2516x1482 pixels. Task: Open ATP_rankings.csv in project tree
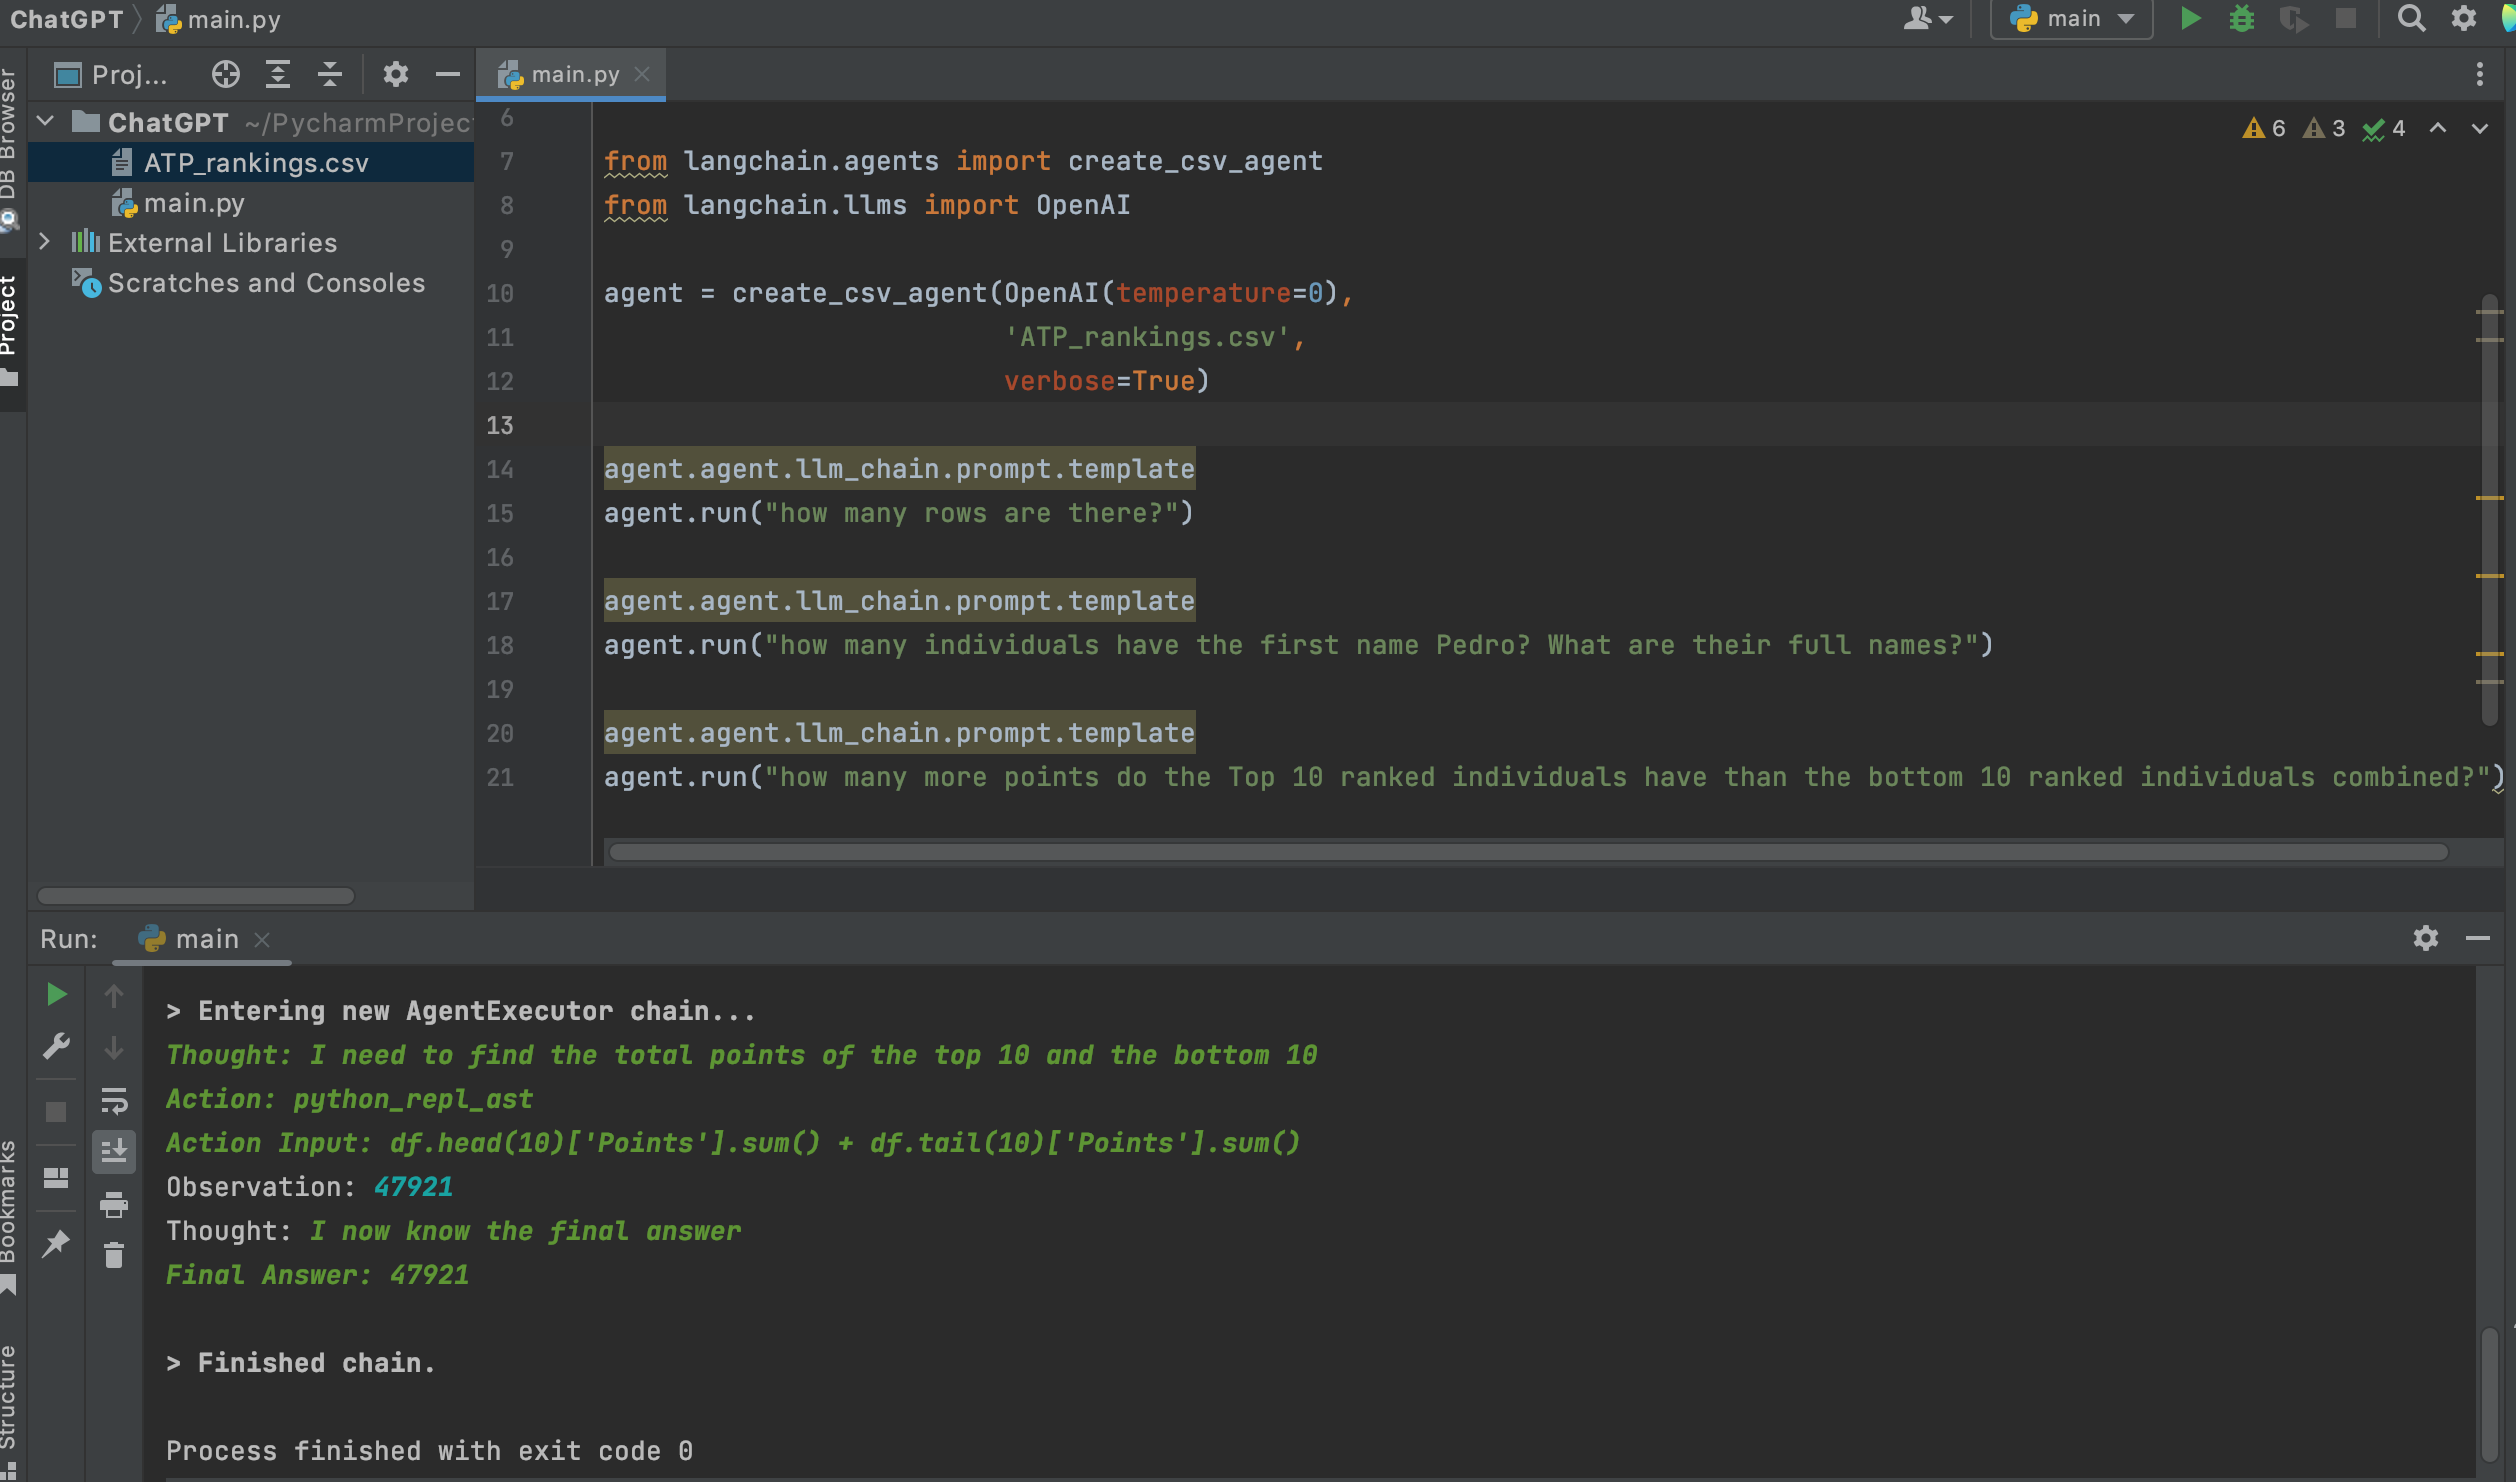coord(255,162)
